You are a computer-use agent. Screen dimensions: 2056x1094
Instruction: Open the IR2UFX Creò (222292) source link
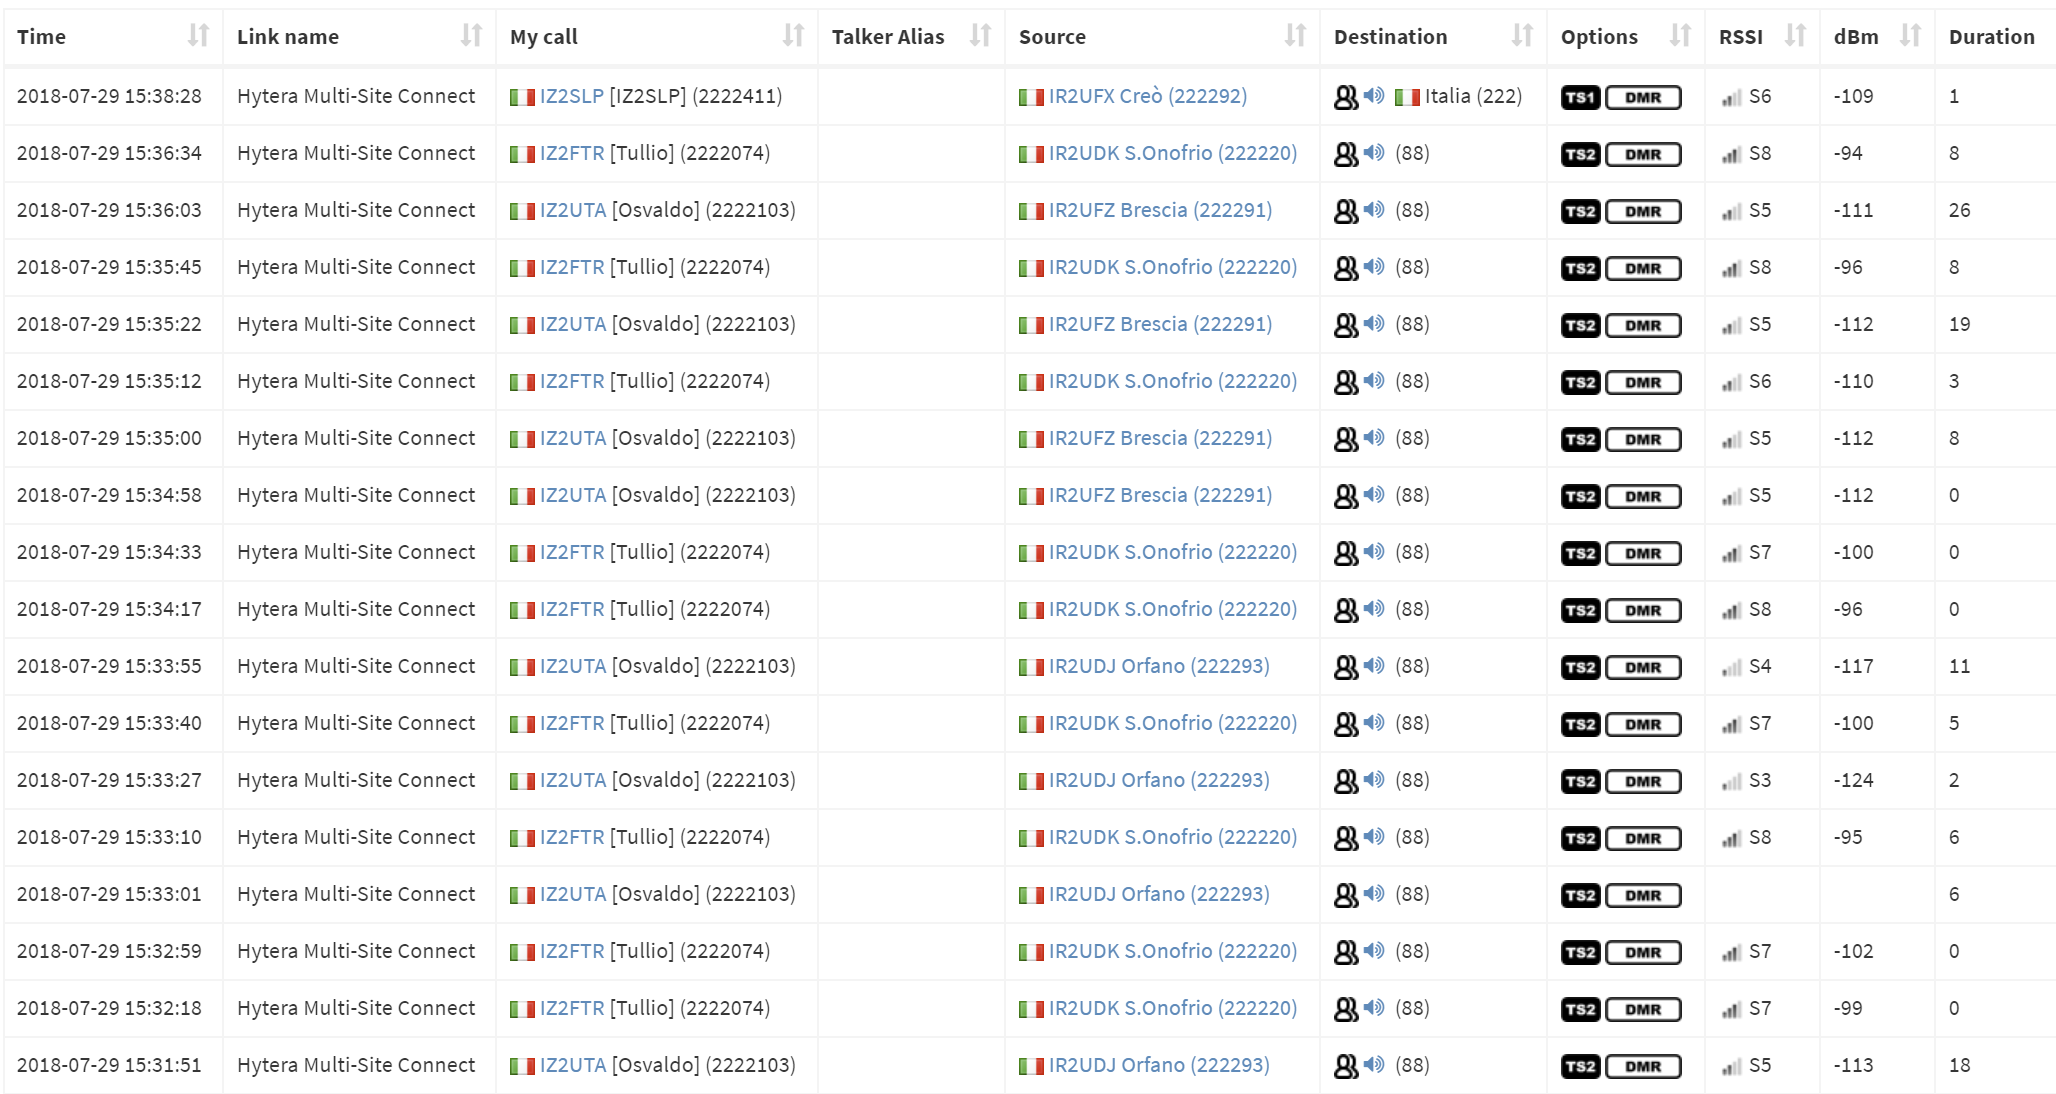click(x=1148, y=96)
